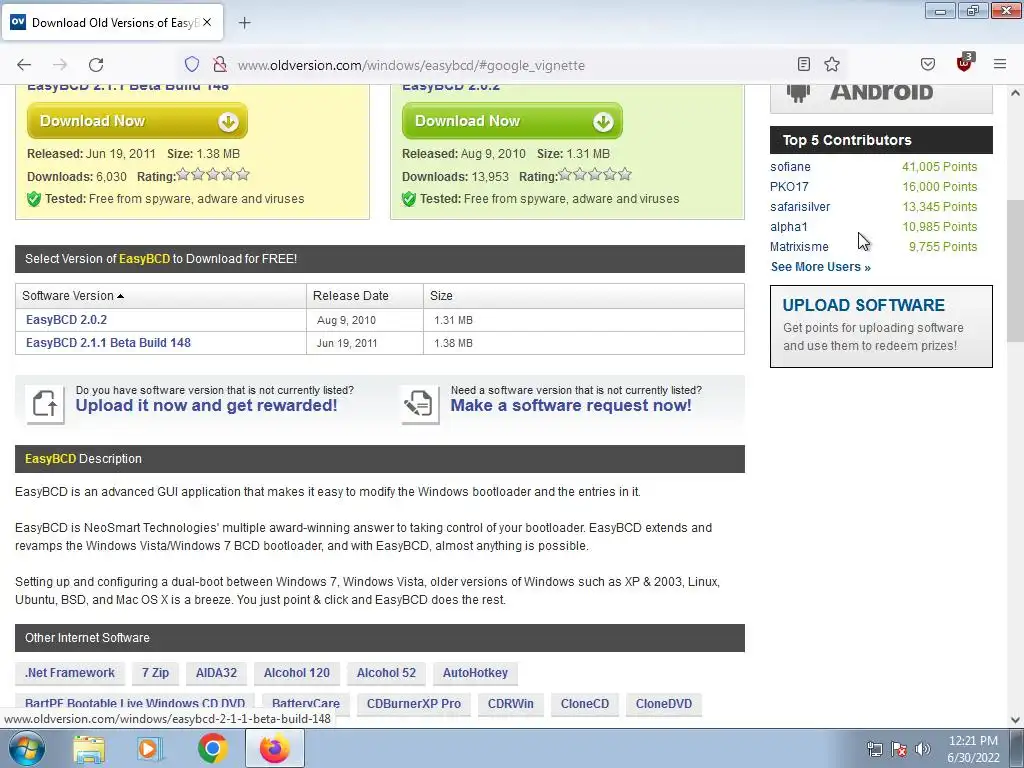
Task: Open the CDRWin software tag
Action: tap(511, 704)
